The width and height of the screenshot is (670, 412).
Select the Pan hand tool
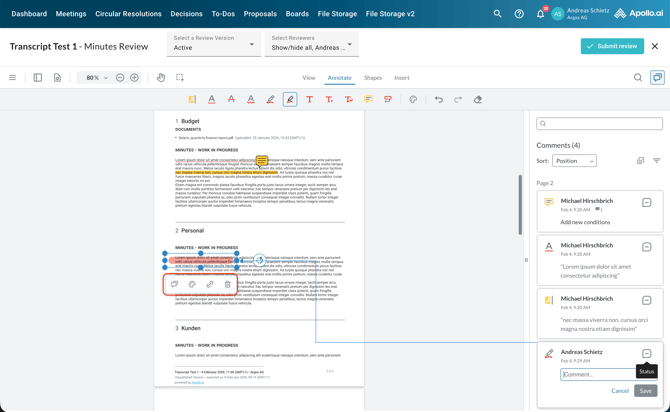click(x=161, y=77)
